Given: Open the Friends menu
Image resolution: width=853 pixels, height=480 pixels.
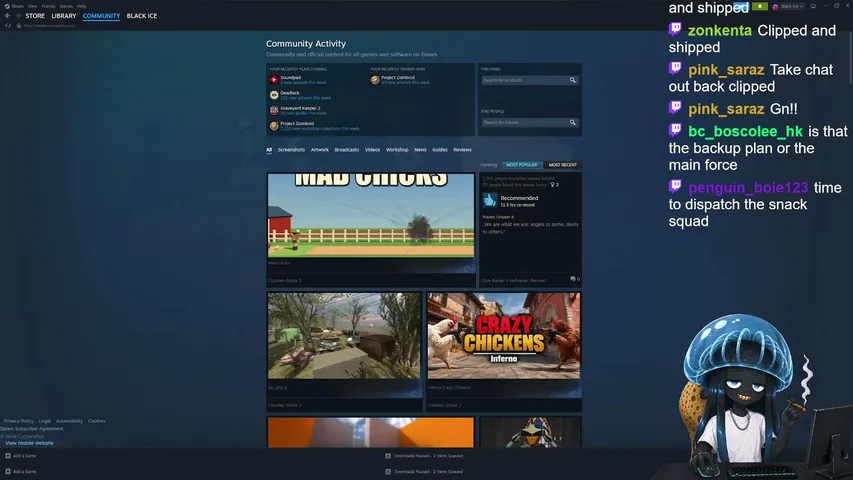Looking at the screenshot, I should click(x=48, y=6).
